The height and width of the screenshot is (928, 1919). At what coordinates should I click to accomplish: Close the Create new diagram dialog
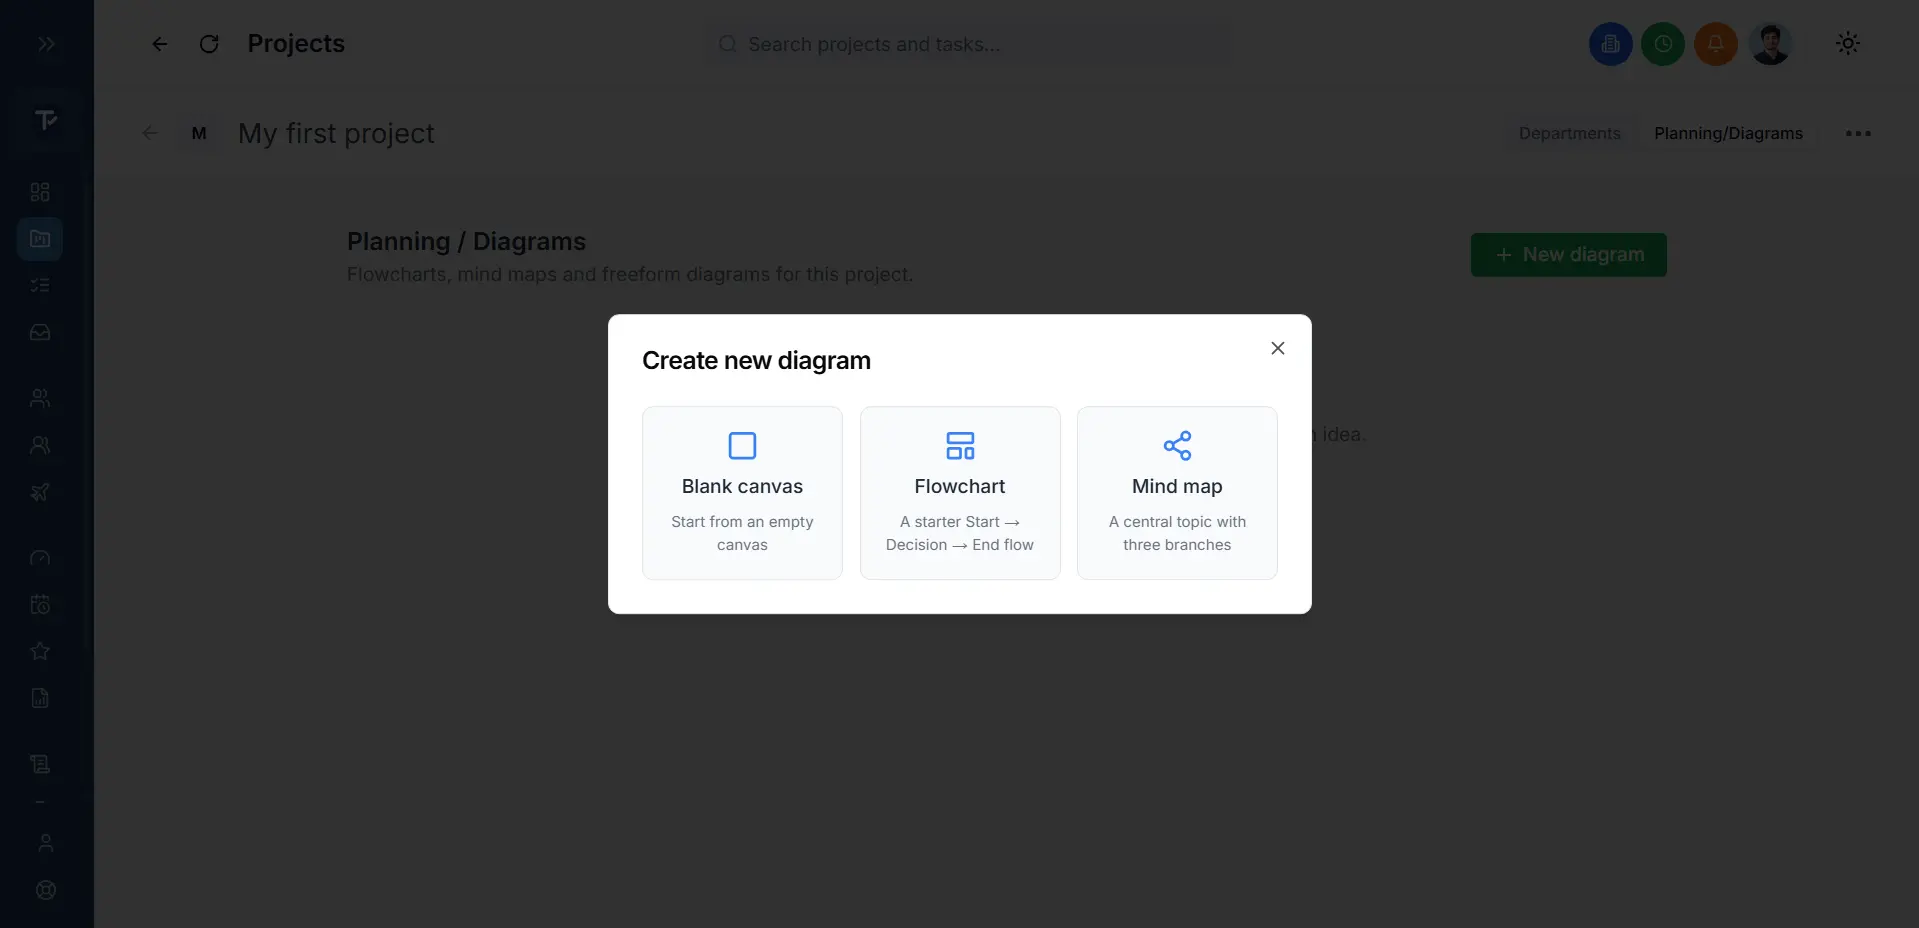point(1278,348)
